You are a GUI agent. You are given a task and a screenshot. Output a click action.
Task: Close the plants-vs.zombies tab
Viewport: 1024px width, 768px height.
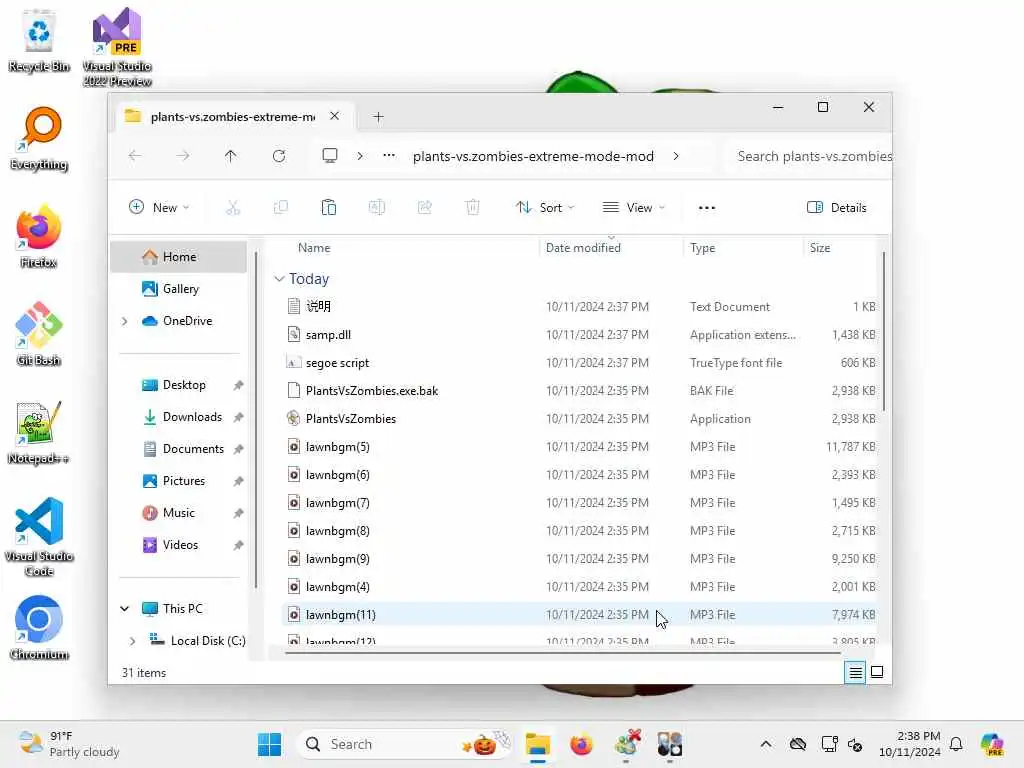click(334, 116)
